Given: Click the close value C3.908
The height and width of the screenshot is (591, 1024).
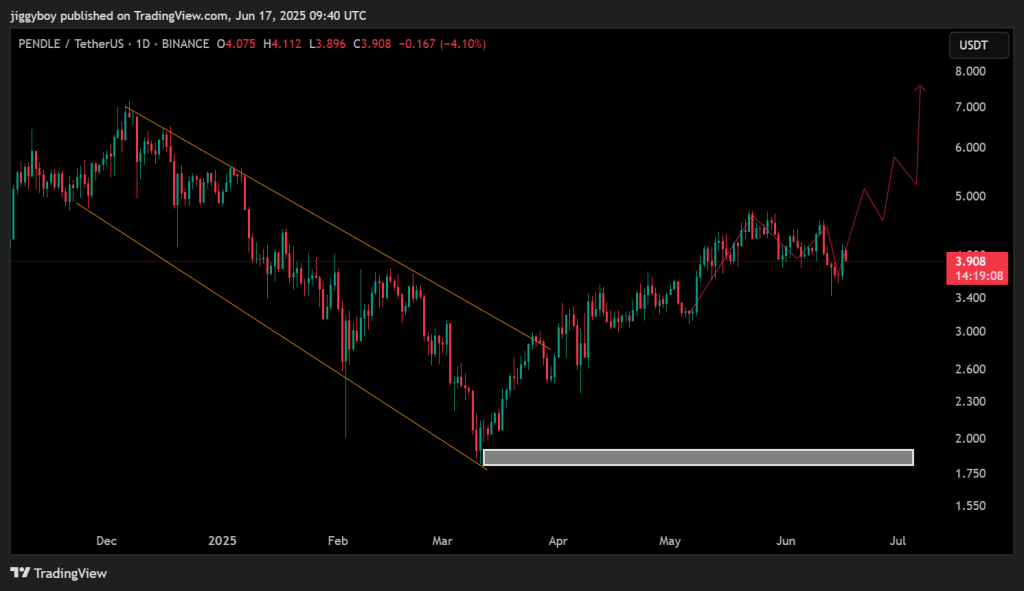Looking at the screenshot, I should pyautogui.click(x=372, y=44).
